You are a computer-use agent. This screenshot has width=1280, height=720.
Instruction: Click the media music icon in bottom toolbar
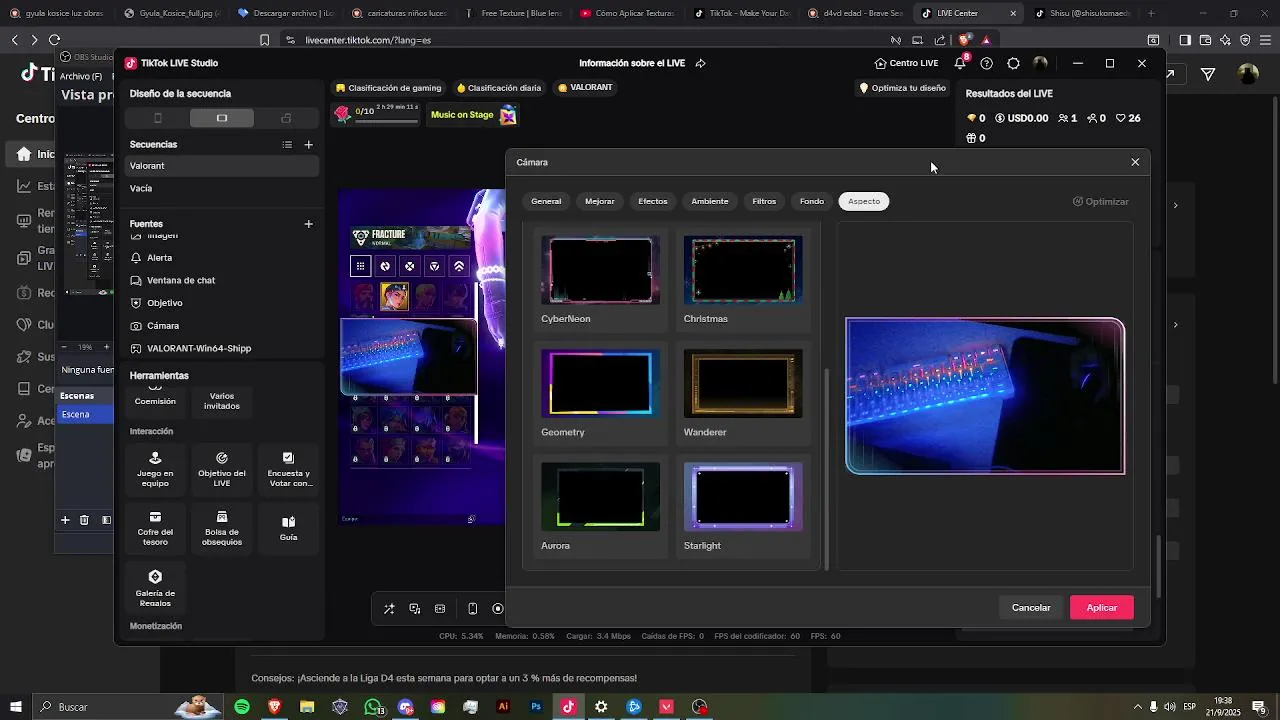(x=415, y=609)
